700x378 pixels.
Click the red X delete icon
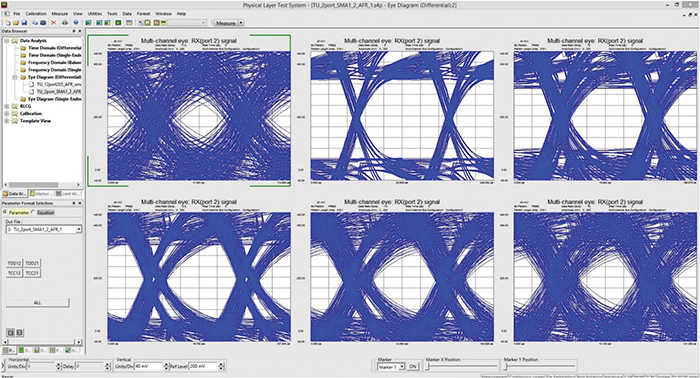click(54, 23)
